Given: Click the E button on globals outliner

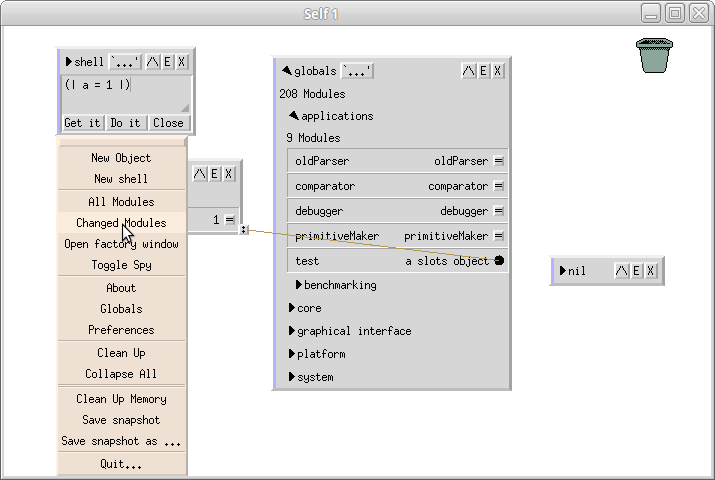Looking at the screenshot, I should click(x=483, y=71).
